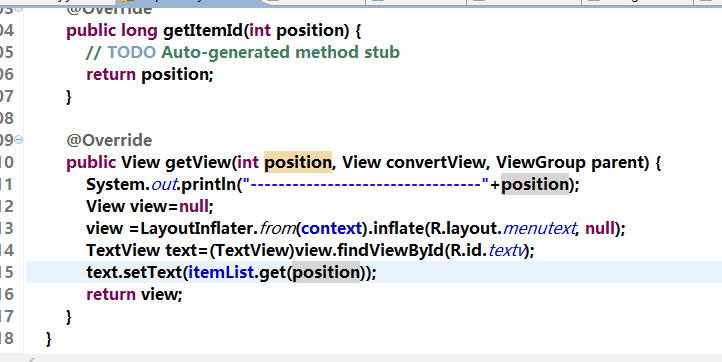The image size is (722, 362).
Task: Collapse the getItemId method fold marker
Action: coord(18,8)
